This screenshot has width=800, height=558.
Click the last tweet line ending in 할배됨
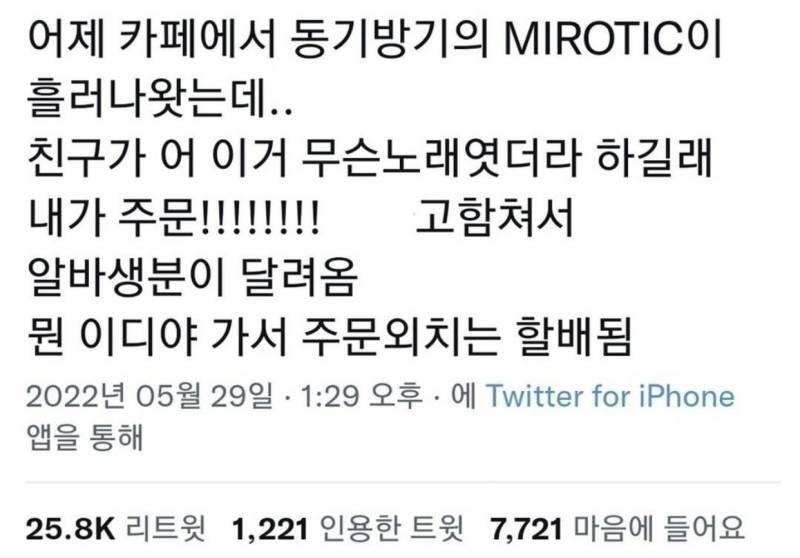point(329,336)
